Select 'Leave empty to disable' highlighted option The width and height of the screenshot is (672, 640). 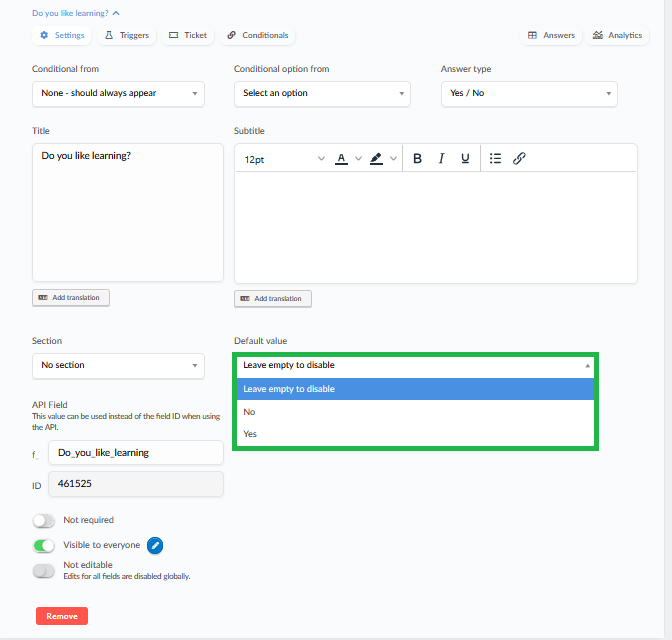pyautogui.click(x=415, y=389)
